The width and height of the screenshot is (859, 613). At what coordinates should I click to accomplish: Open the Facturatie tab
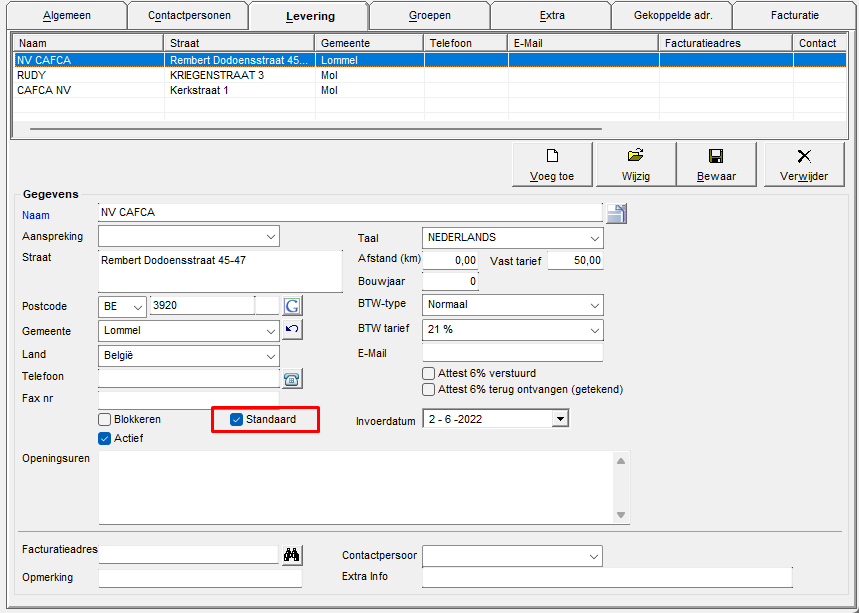tap(794, 15)
